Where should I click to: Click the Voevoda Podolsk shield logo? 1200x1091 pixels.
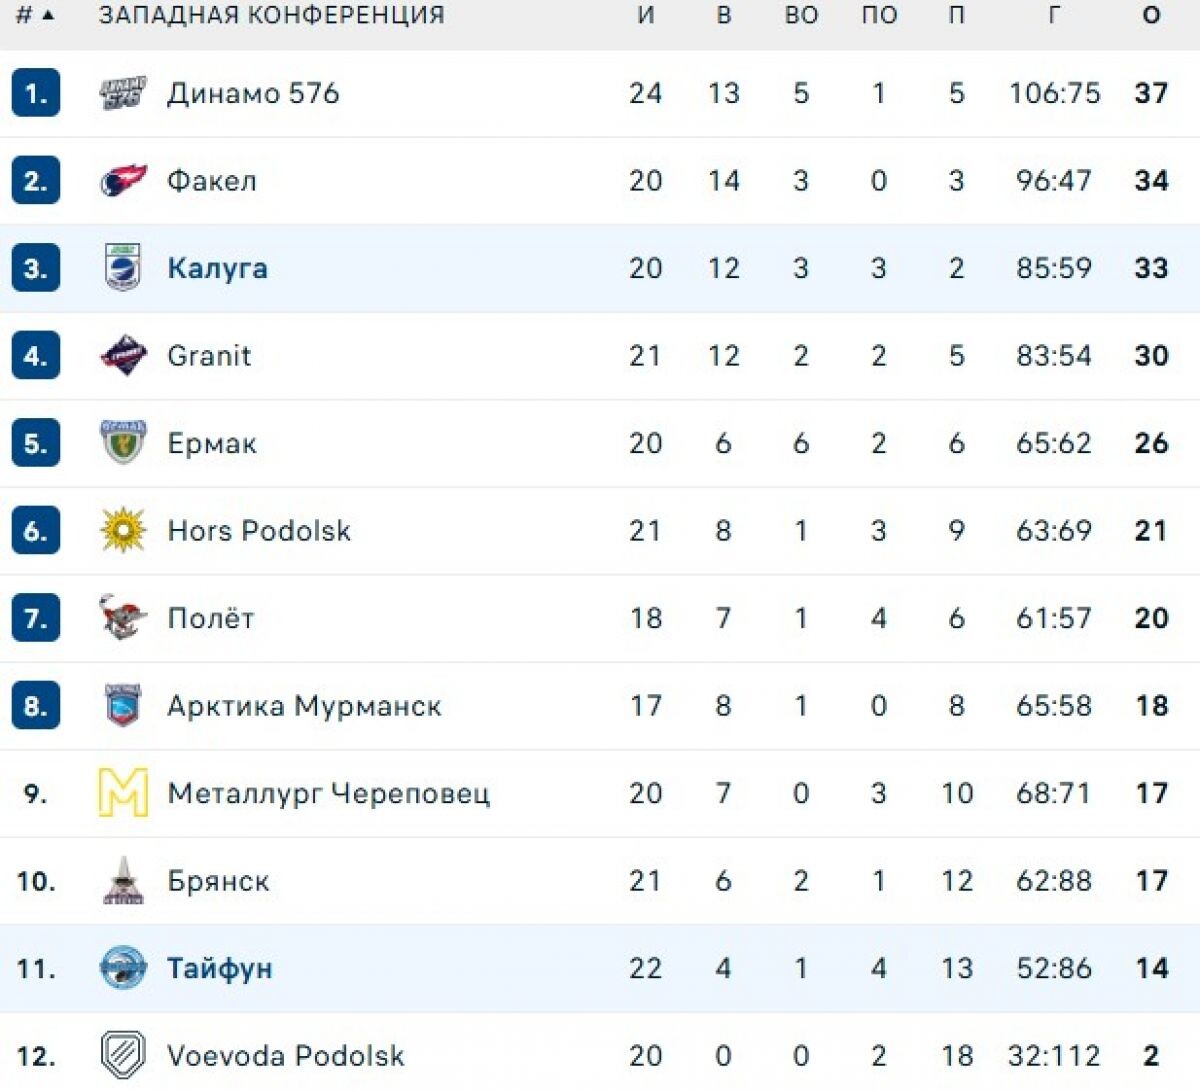(x=120, y=1055)
